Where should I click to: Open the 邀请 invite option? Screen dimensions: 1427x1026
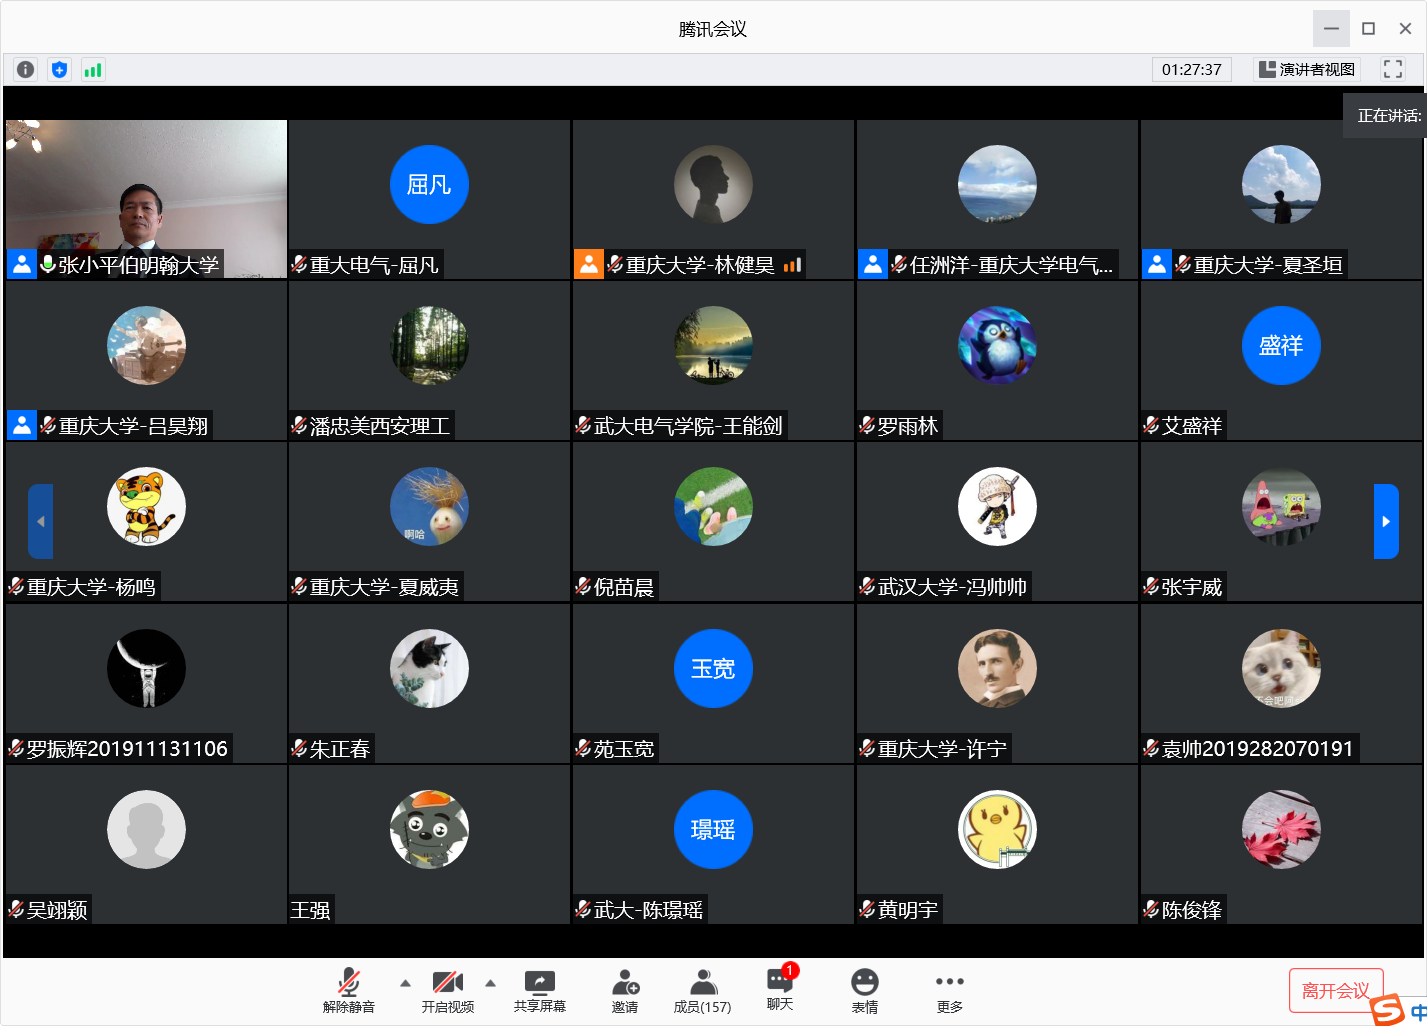pos(625,991)
